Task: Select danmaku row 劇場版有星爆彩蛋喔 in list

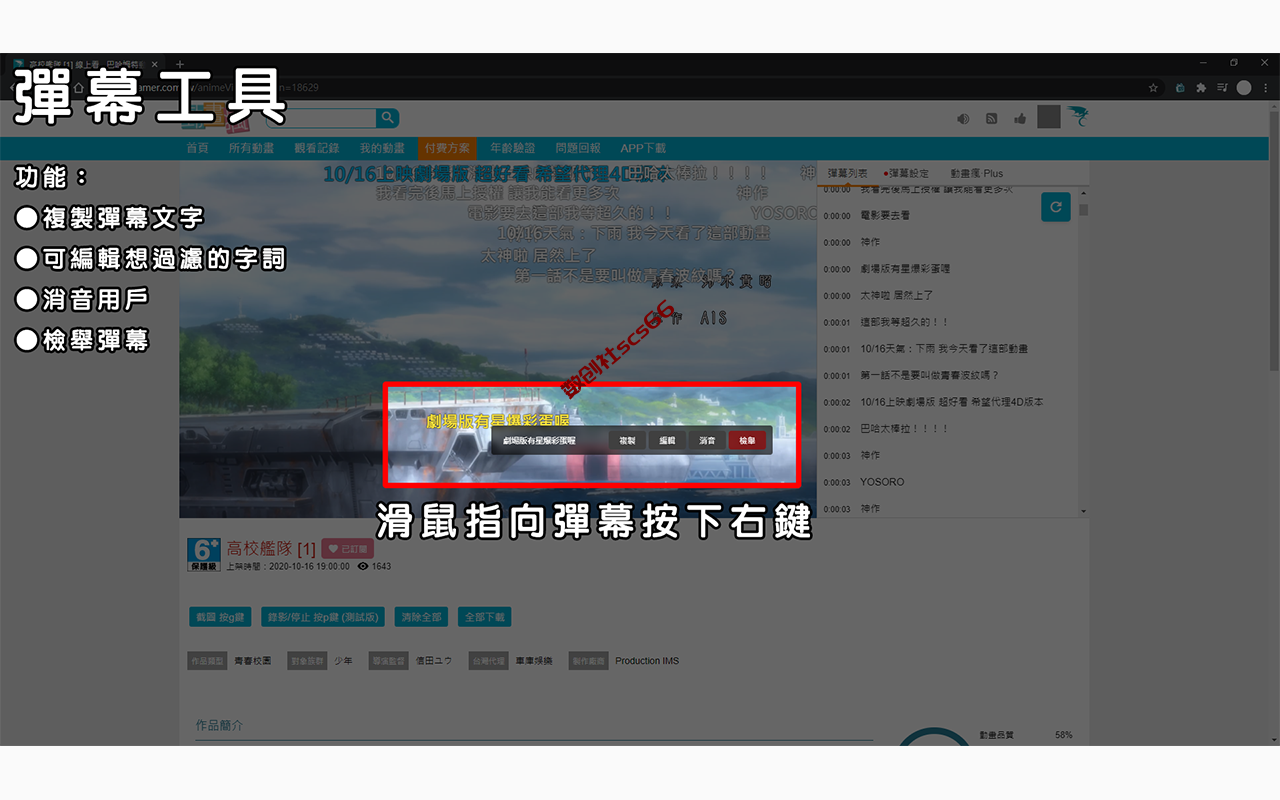Action: [949, 269]
